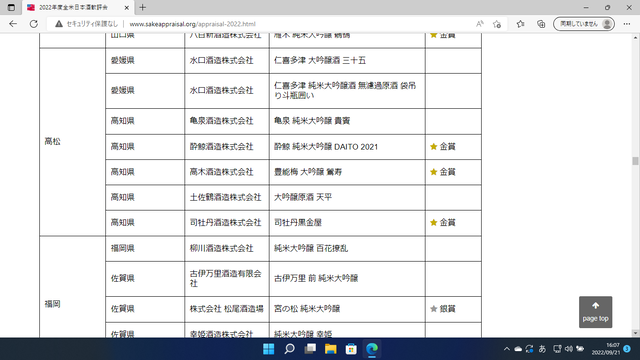Open Windows taskbar search

tap(289, 349)
